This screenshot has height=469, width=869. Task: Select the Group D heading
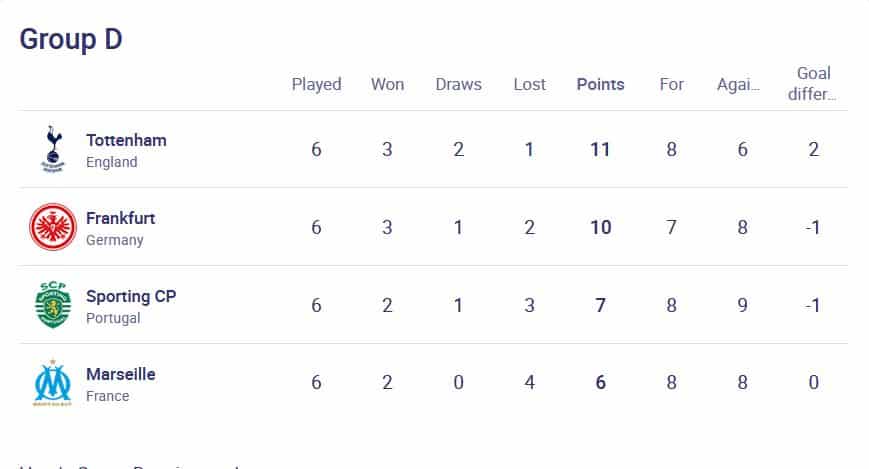[71, 39]
